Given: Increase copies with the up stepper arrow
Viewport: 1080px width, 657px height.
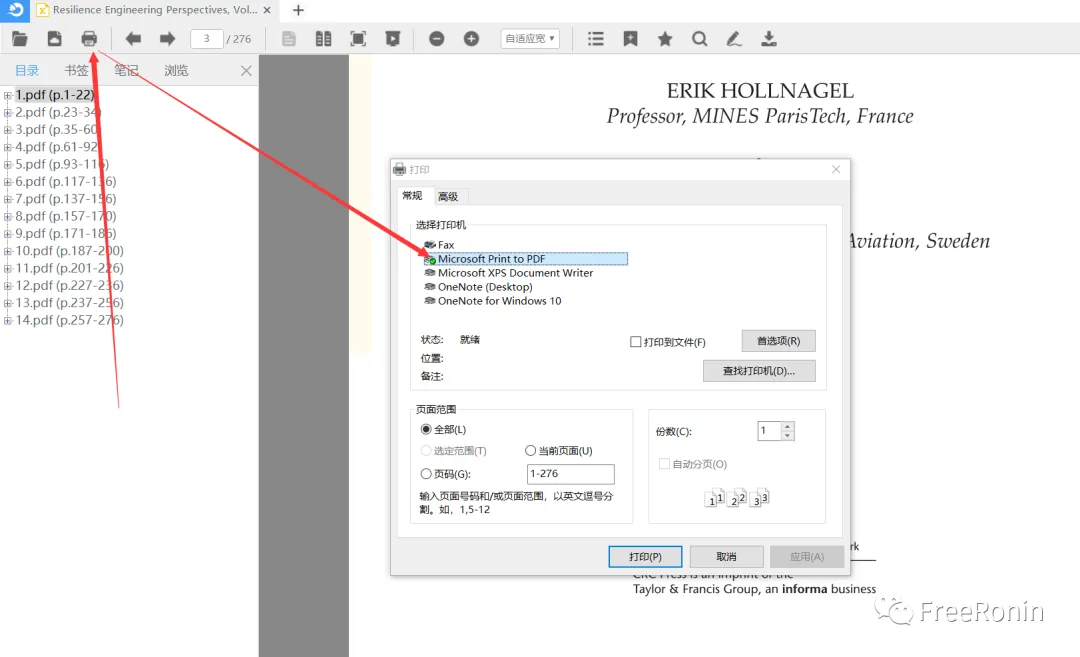Looking at the screenshot, I should 788,426.
